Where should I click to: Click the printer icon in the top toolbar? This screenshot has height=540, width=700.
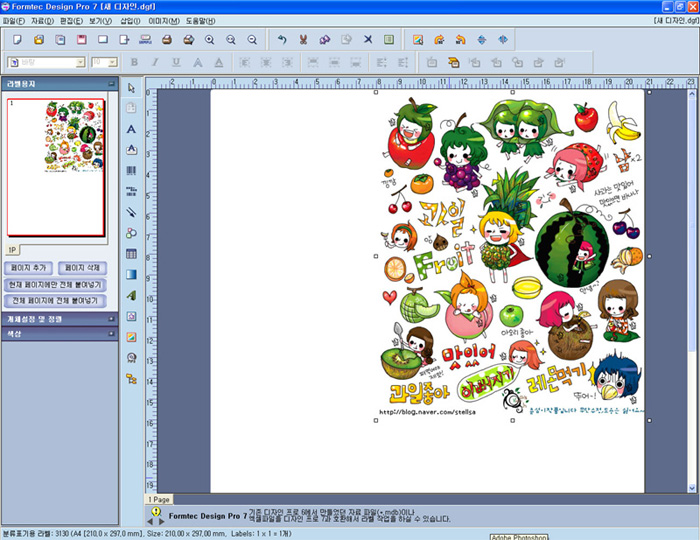click(167, 40)
